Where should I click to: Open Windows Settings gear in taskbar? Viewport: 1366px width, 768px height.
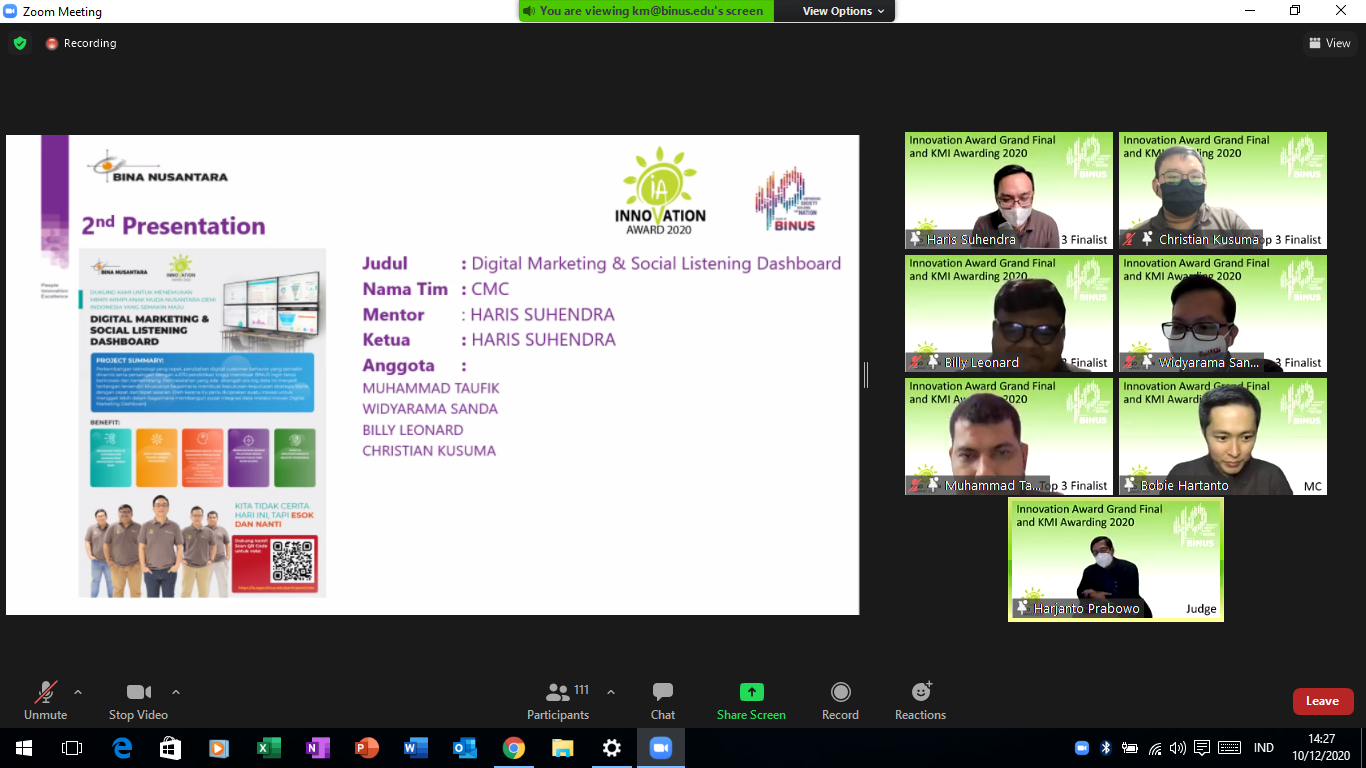[x=612, y=748]
